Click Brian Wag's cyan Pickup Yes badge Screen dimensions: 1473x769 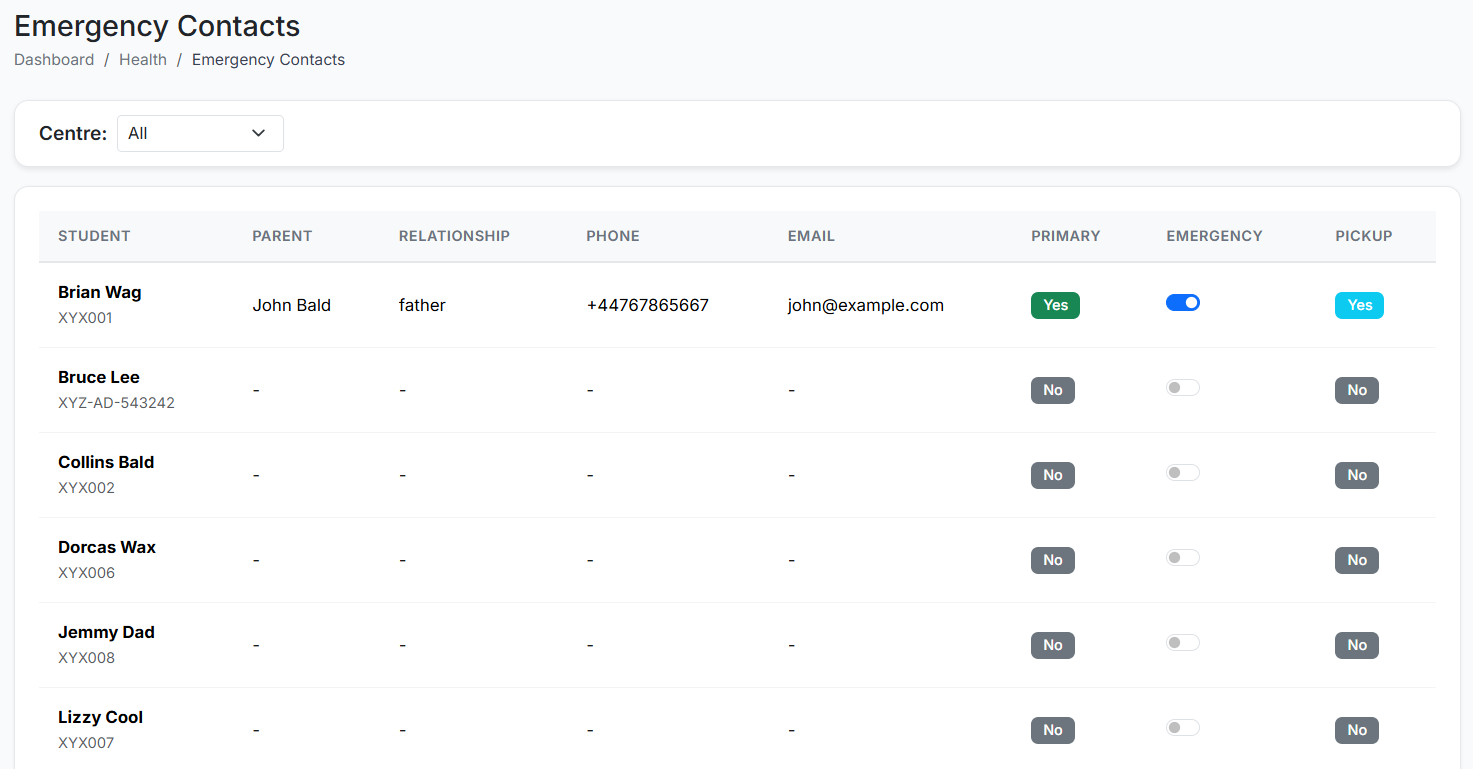click(x=1359, y=305)
